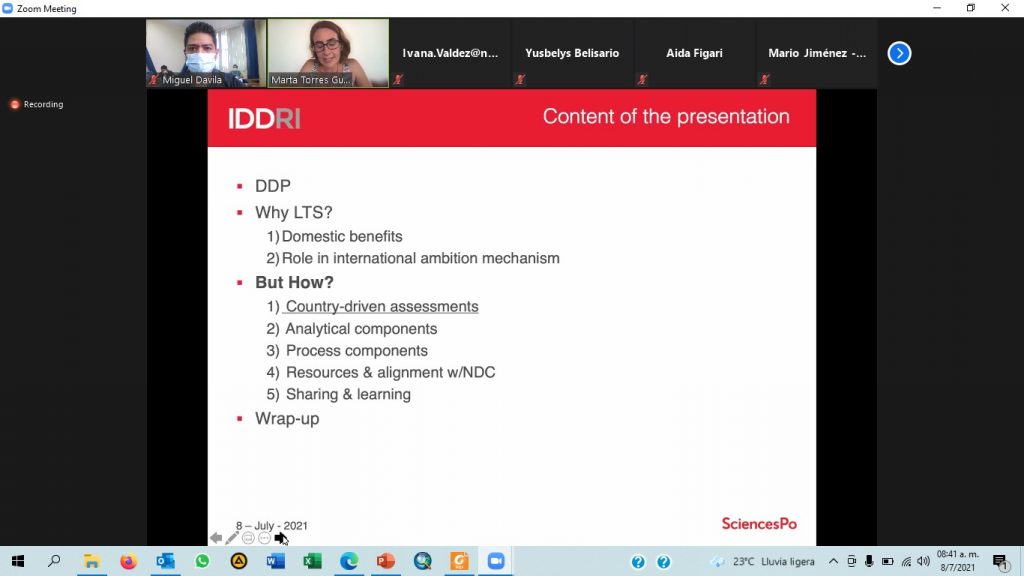Viewport: 1024px width, 576px height.
Task: Open Firefox from the taskbar
Action: point(128,562)
